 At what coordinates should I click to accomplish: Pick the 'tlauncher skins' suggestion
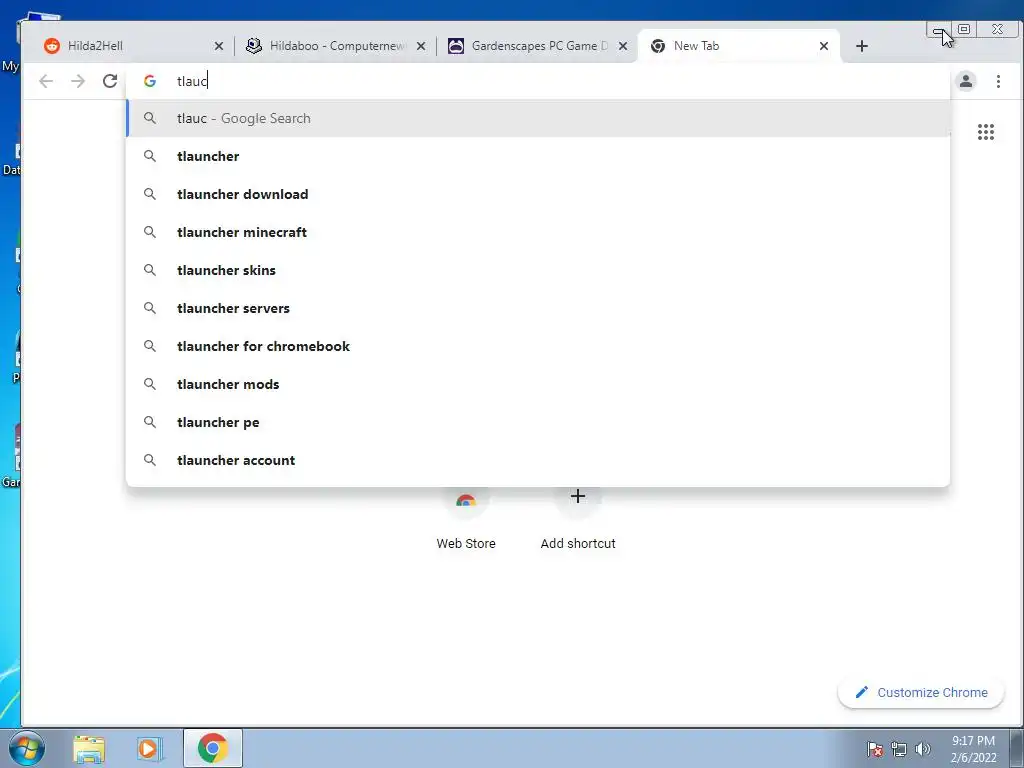537,270
